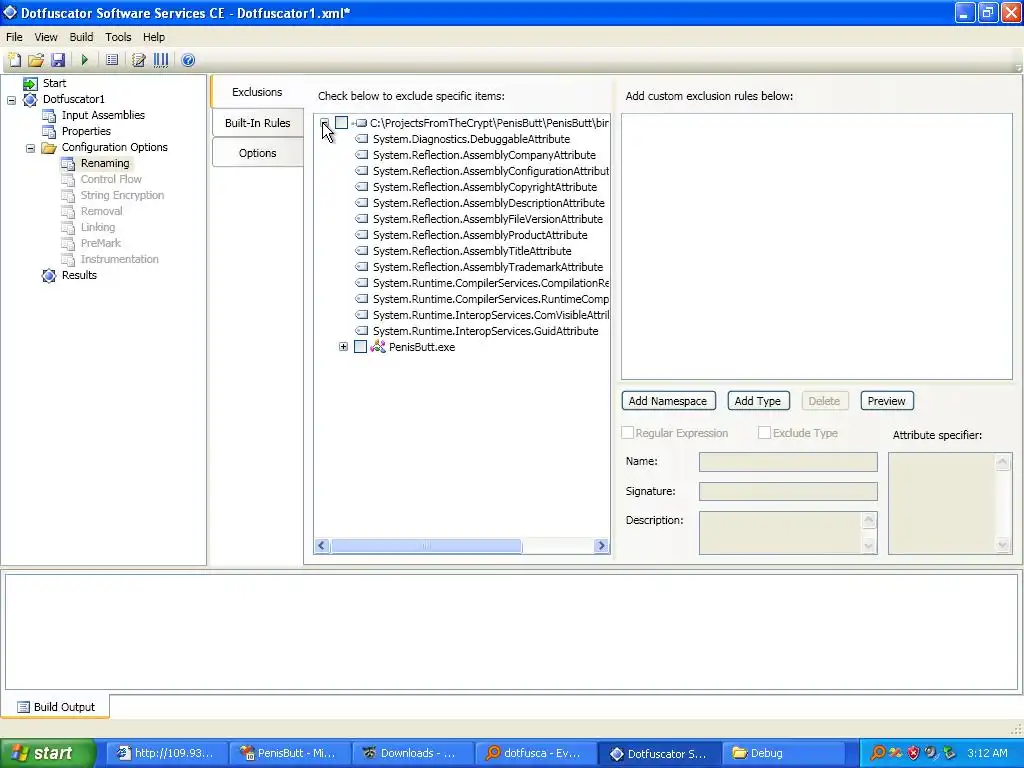Switch to the Exclusions tab
Screen dimensions: 1024x768
pos(257,92)
